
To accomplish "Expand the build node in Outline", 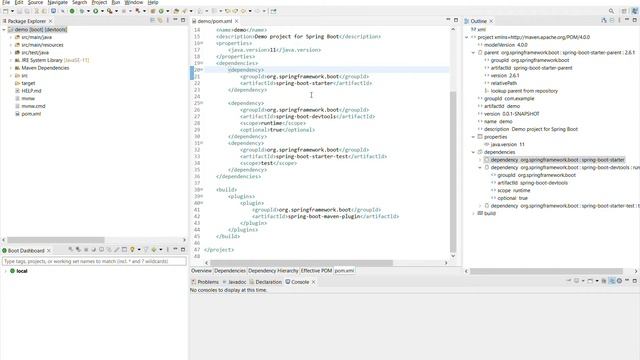I will tap(473, 213).
